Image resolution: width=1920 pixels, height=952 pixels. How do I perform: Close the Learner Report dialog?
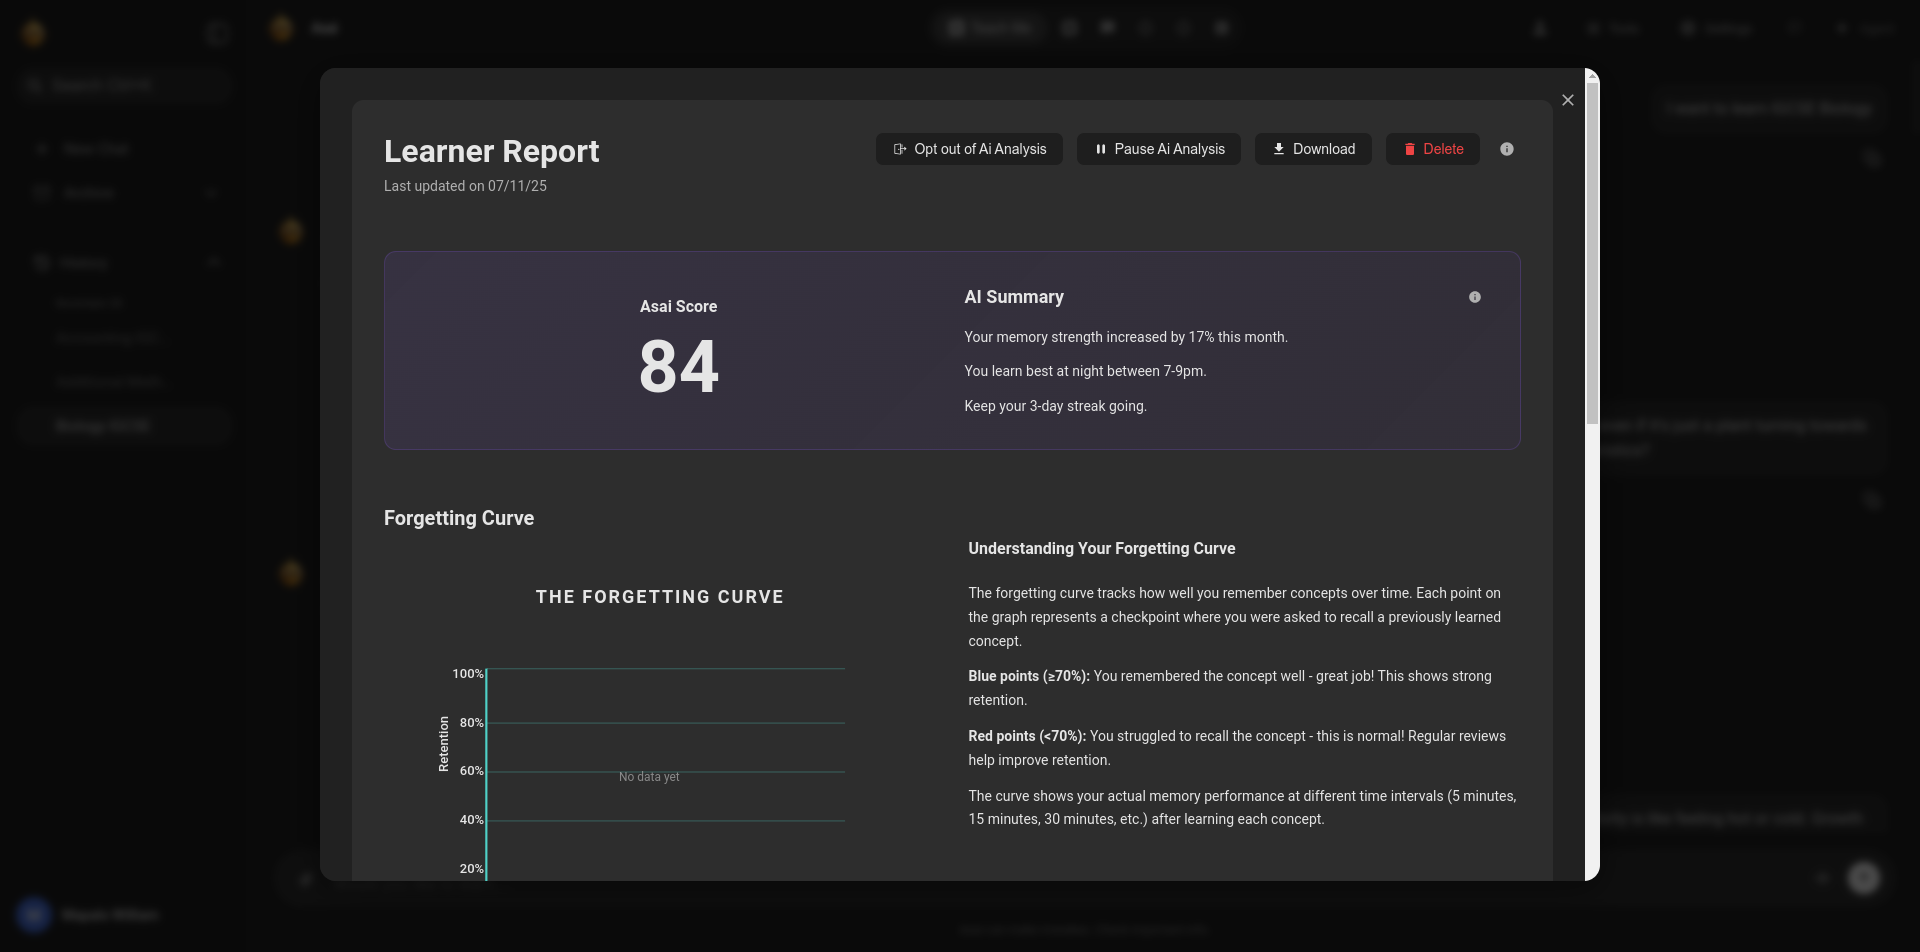[1567, 100]
